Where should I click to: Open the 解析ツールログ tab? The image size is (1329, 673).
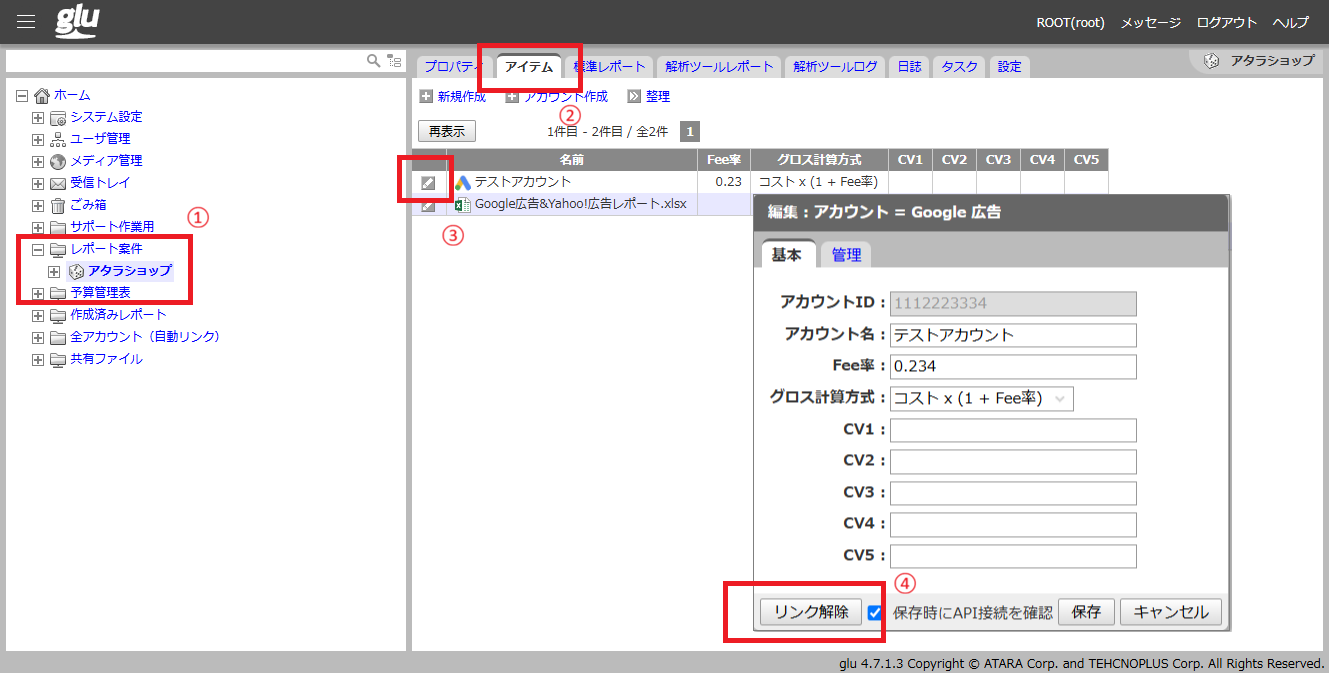(835, 67)
